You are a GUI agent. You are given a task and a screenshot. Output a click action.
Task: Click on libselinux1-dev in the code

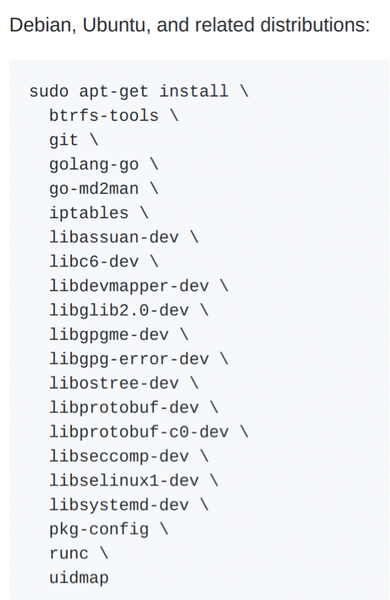coord(124,481)
